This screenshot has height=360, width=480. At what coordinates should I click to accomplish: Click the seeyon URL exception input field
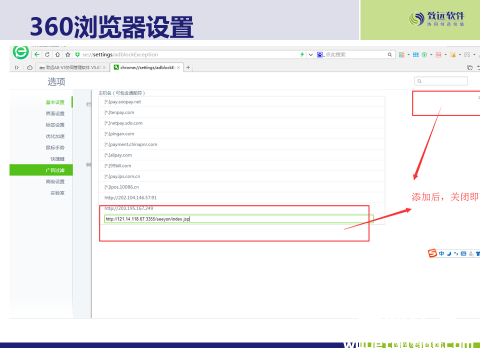click(239, 219)
